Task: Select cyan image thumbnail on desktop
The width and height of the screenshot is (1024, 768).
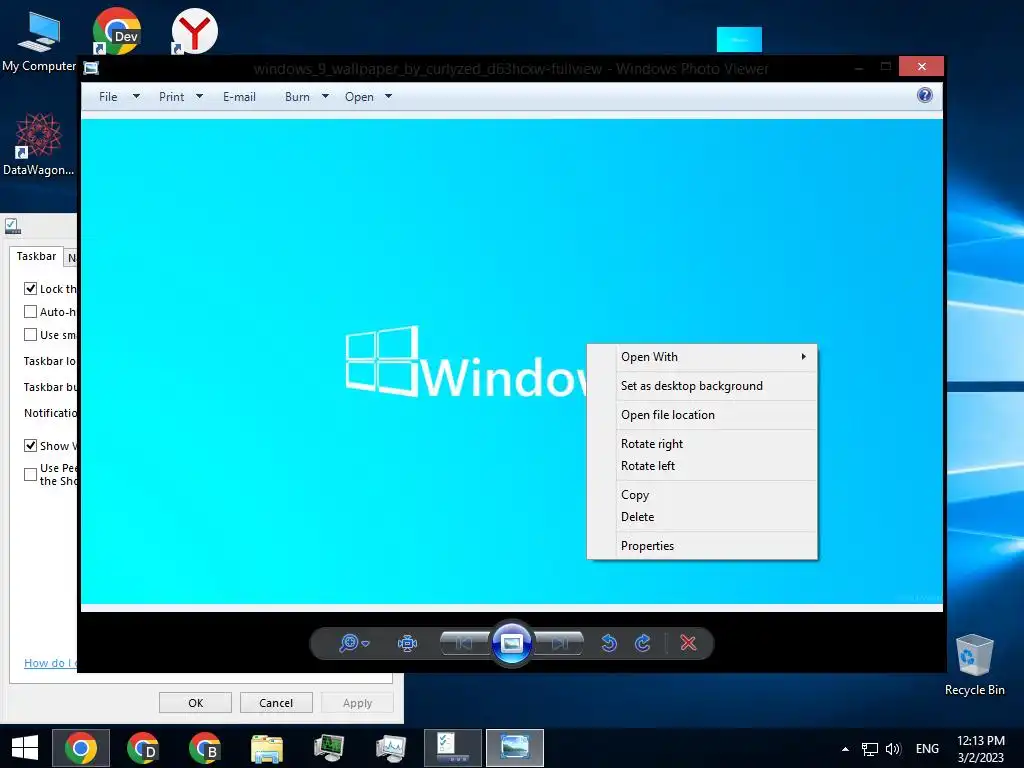Action: coord(739,39)
